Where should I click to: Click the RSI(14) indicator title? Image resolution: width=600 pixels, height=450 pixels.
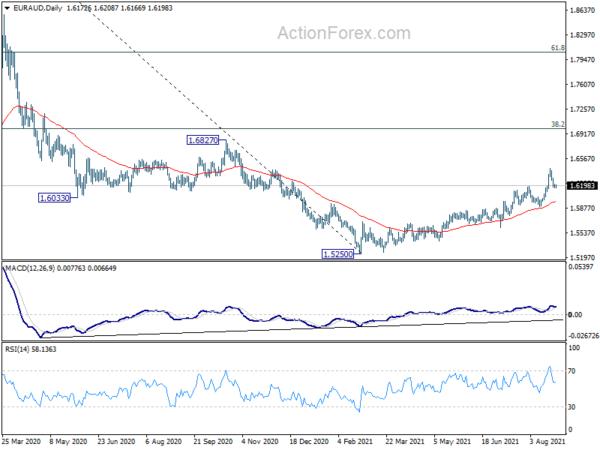[x=16, y=349]
